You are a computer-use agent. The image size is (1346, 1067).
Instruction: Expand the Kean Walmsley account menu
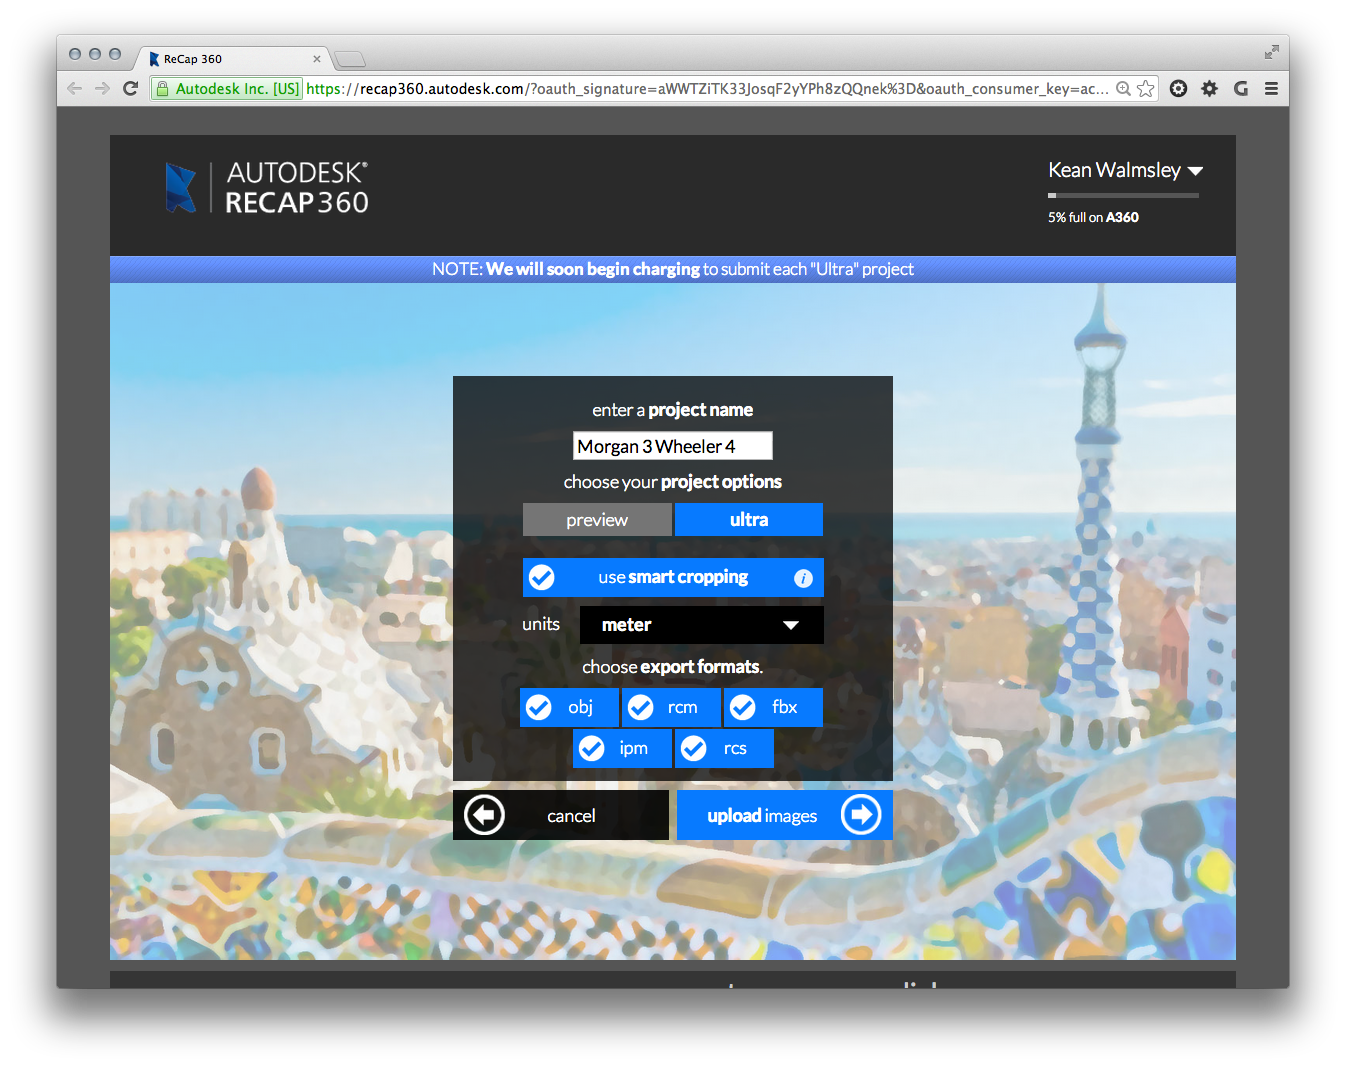pos(1124,171)
